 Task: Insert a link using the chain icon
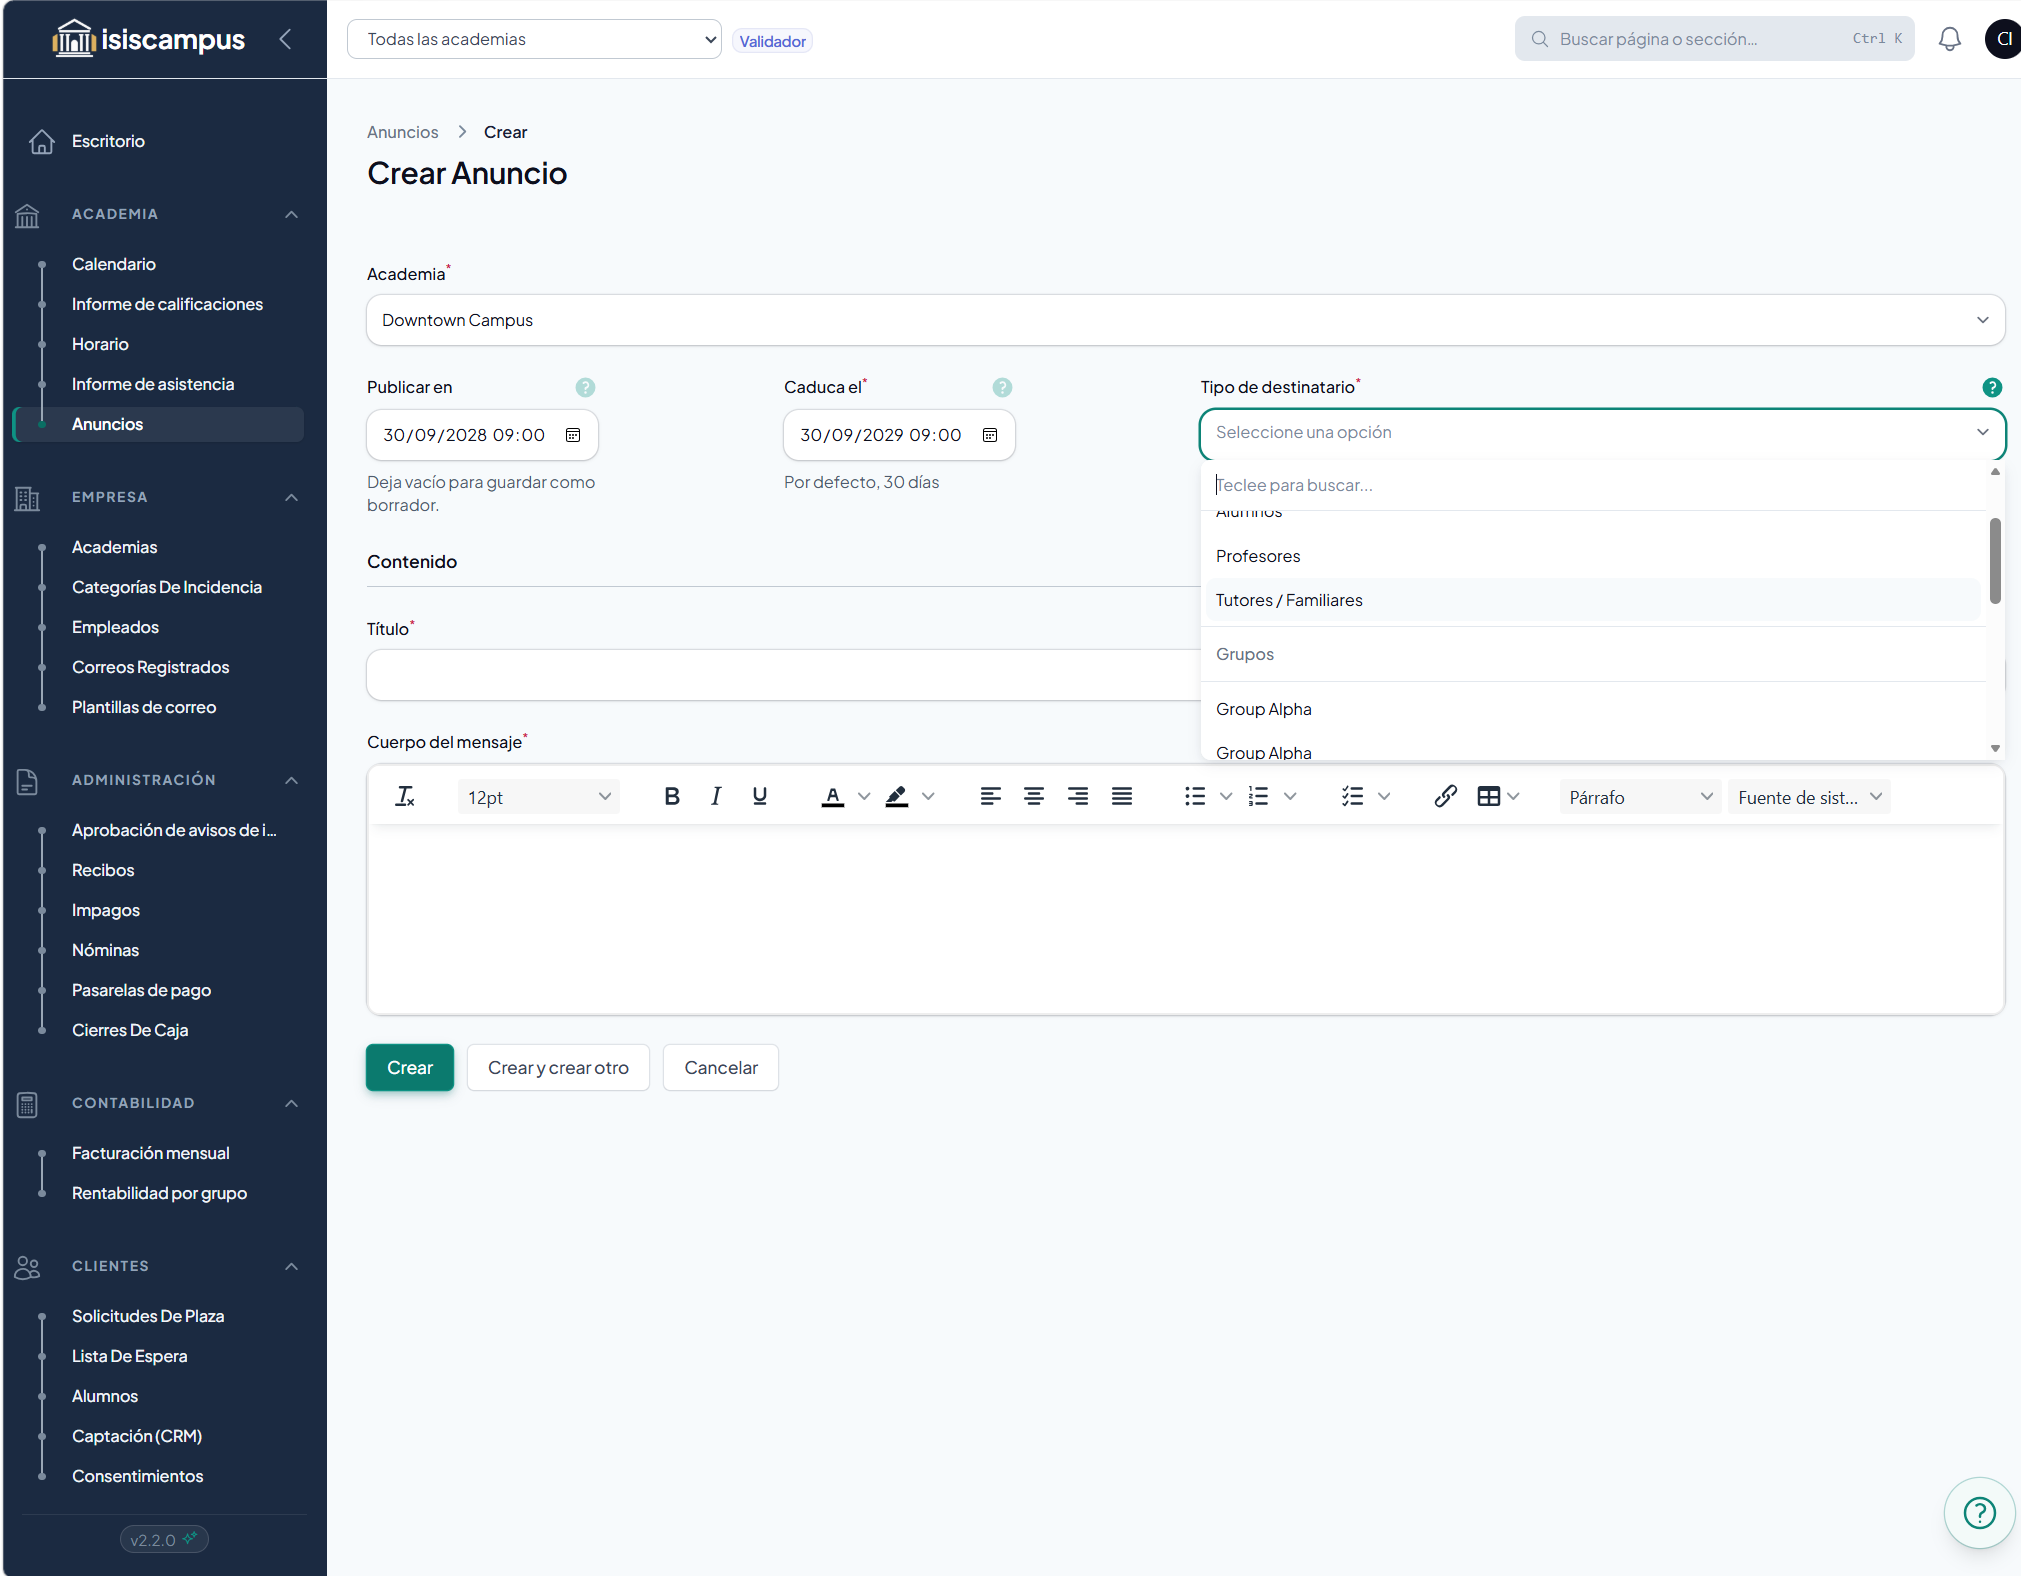click(x=1445, y=796)
